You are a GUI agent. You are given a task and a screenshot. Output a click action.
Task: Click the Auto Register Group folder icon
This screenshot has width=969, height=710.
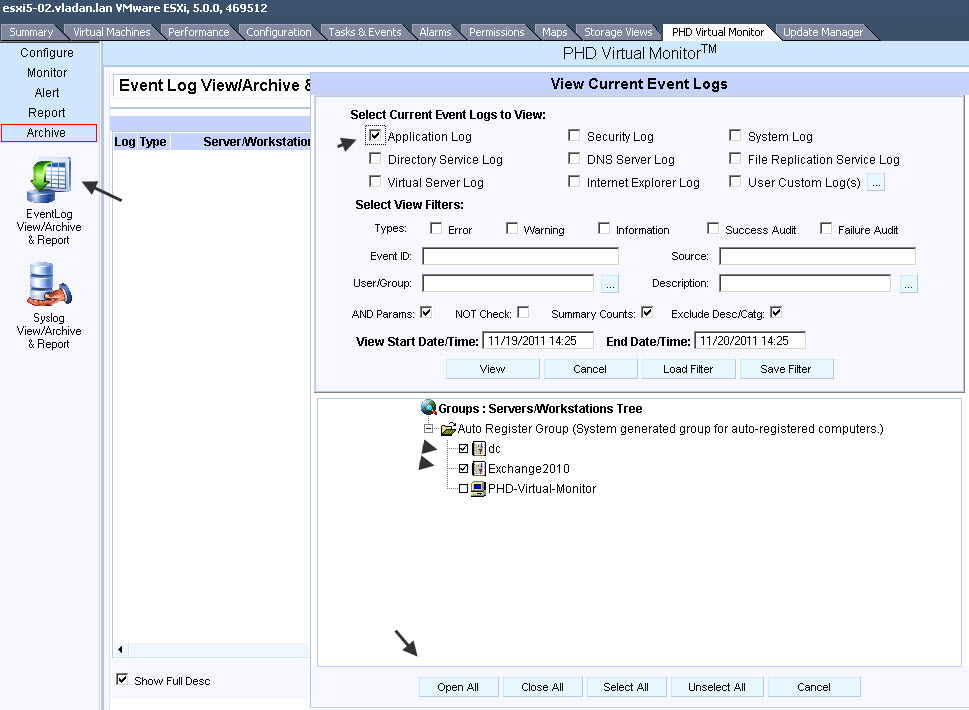click(448, 428)
